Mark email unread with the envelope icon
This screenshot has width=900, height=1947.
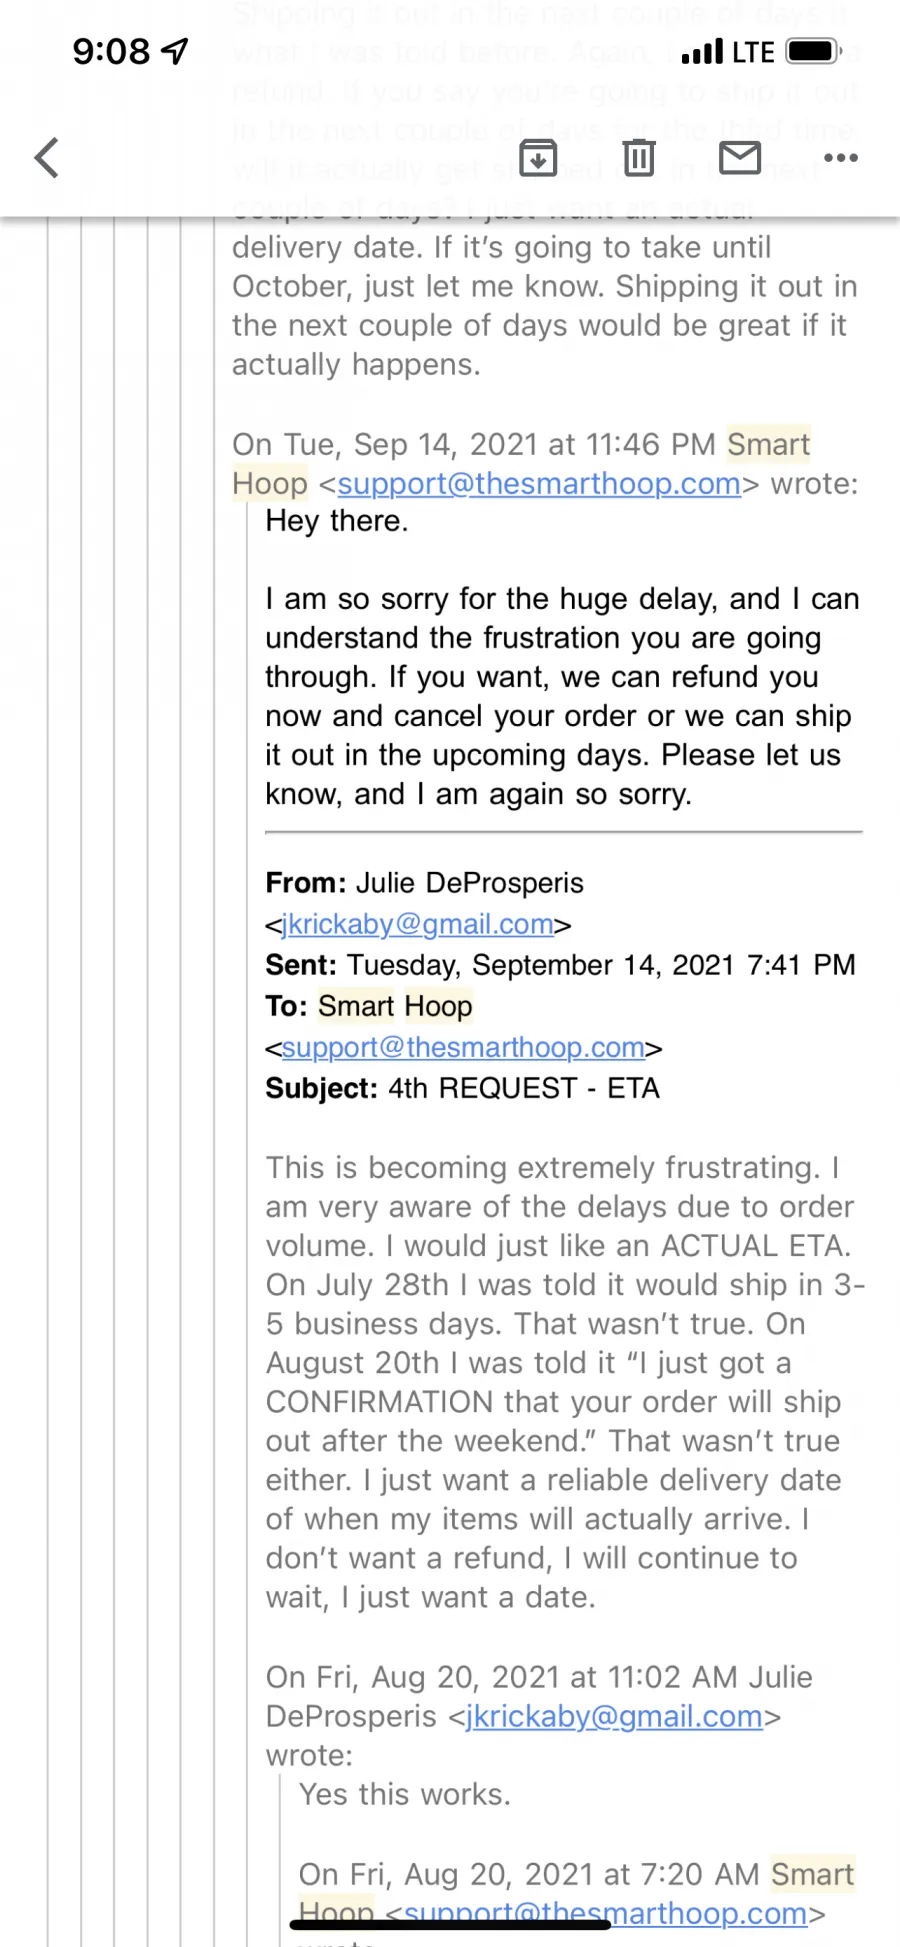[740, 158]
